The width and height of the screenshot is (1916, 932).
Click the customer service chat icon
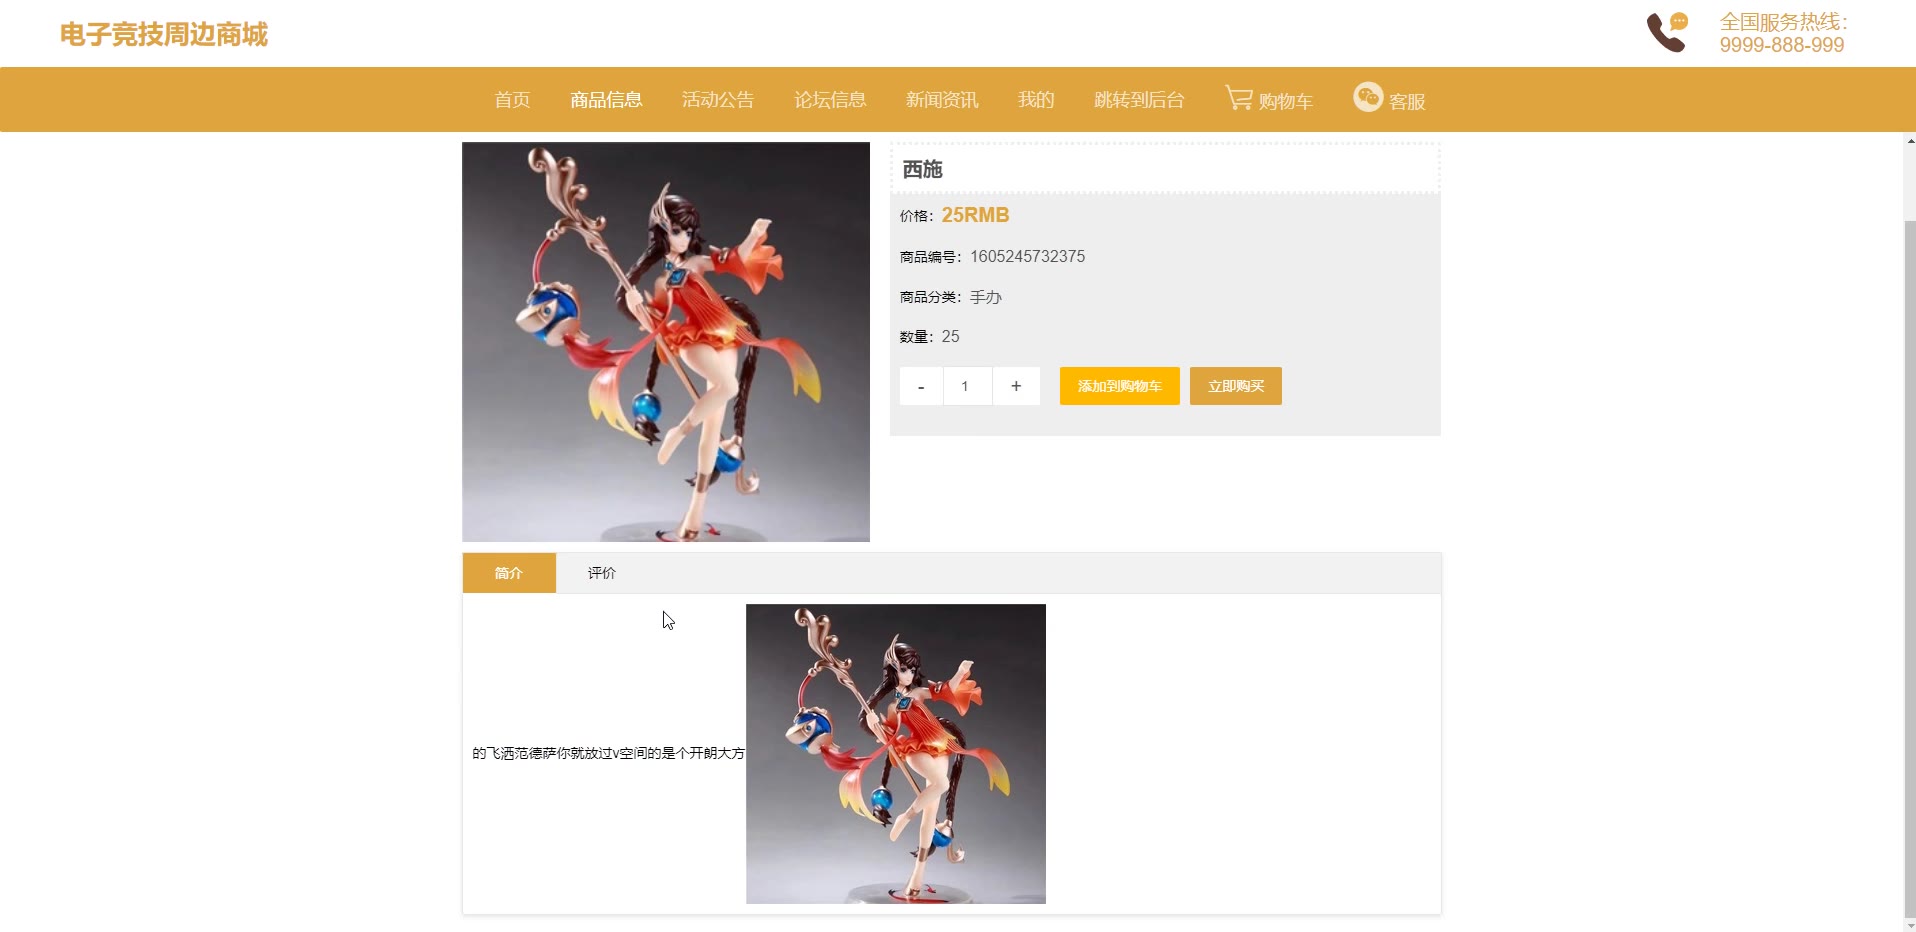pos(1368,97)
